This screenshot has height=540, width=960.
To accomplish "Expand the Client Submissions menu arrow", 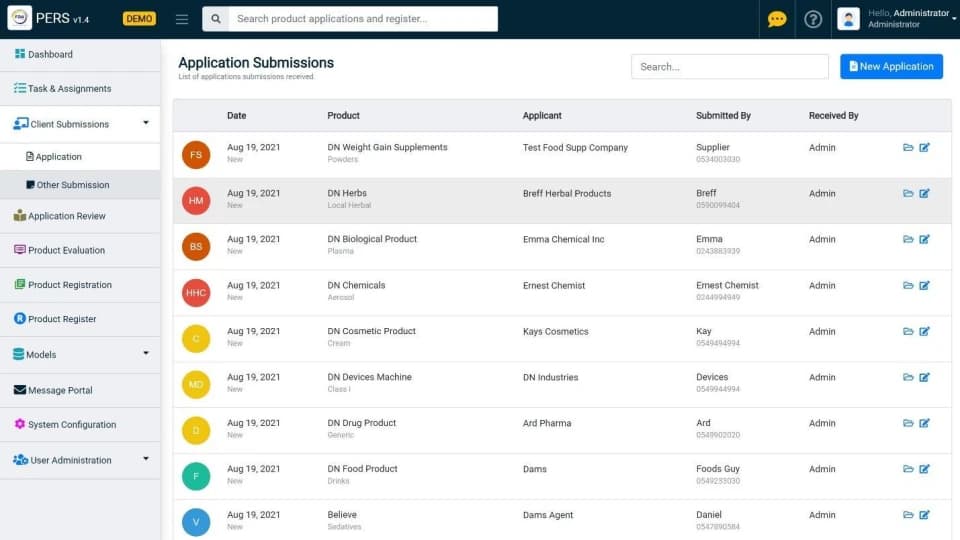I will click(x=146, y=123).
